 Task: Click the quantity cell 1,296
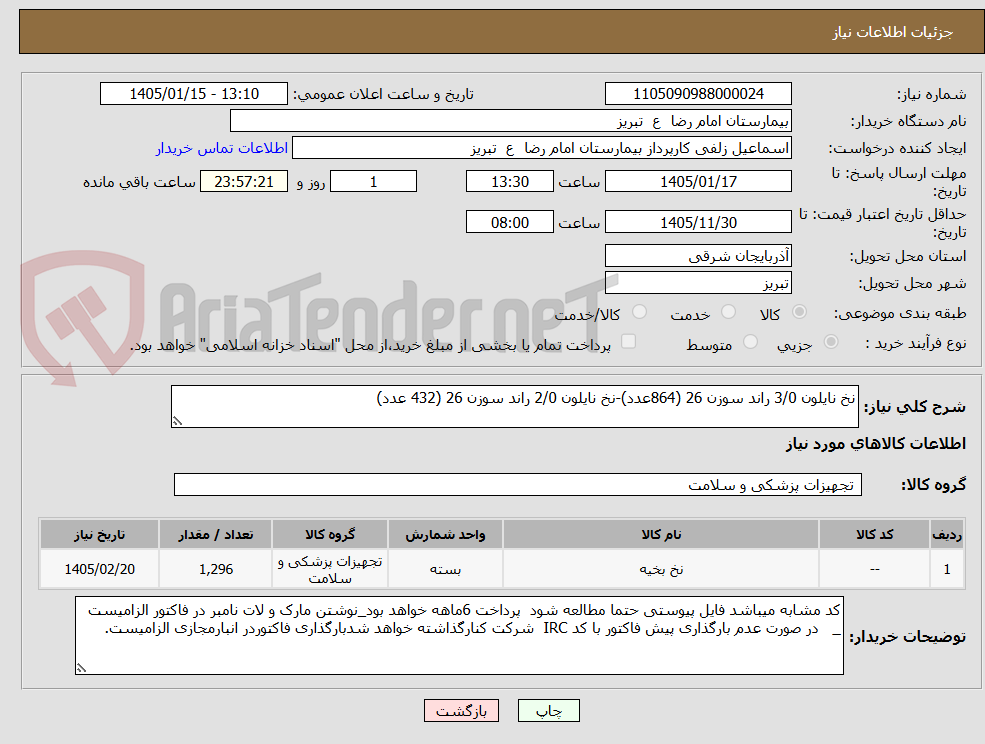(215, 569)
